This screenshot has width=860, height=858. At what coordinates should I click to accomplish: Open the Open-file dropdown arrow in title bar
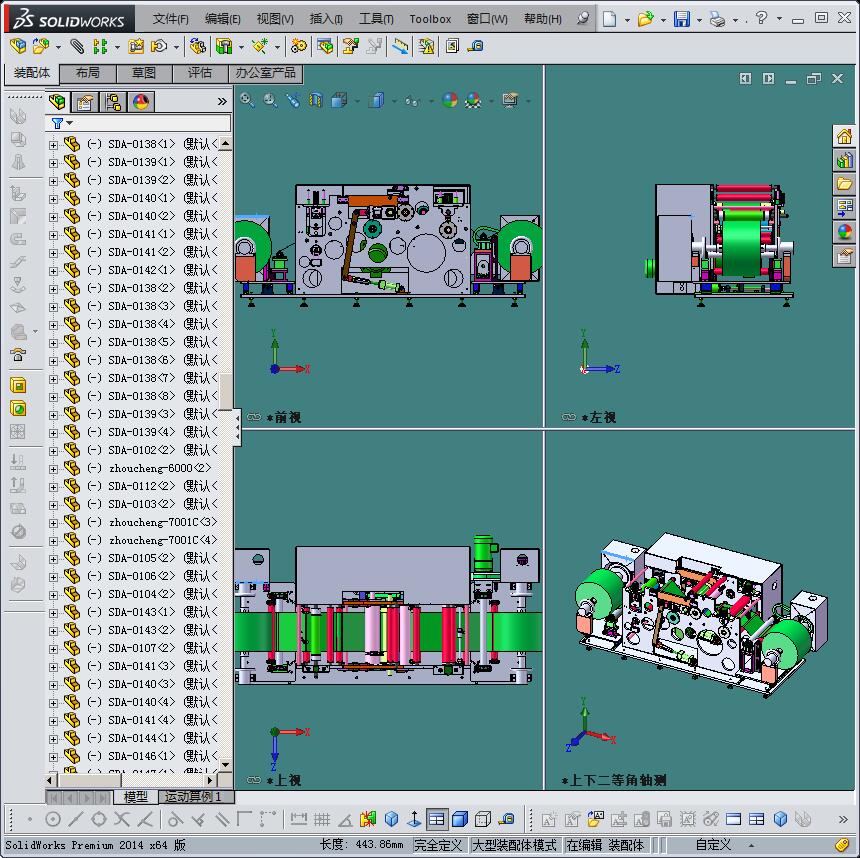(663, 20)
